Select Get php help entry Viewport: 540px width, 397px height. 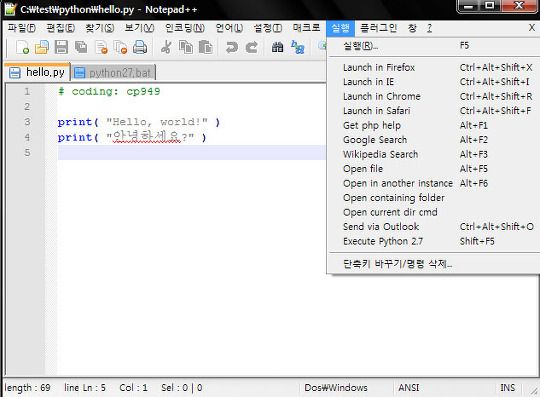coord(434,125)
